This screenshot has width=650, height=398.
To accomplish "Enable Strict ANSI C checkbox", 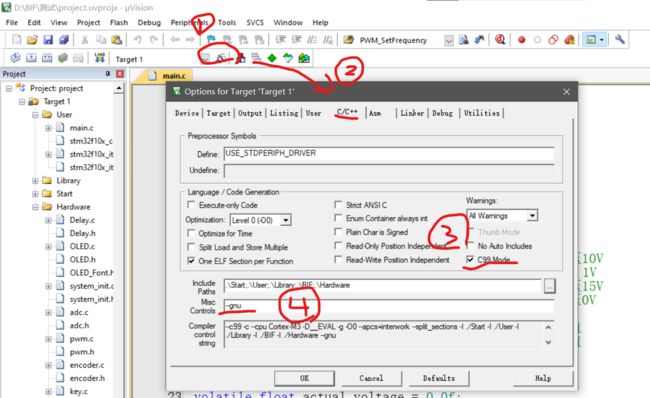I will [x=338, y=205].
